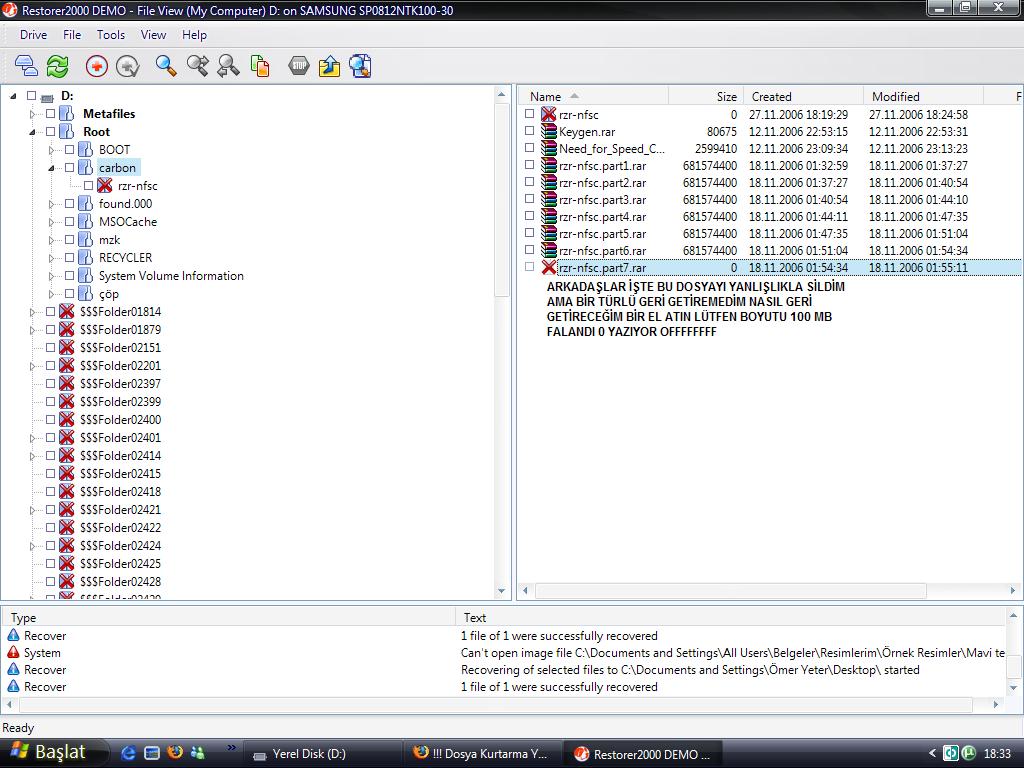
Task: Click the Find Next magnifier icon
Action: tap(197, 66)
